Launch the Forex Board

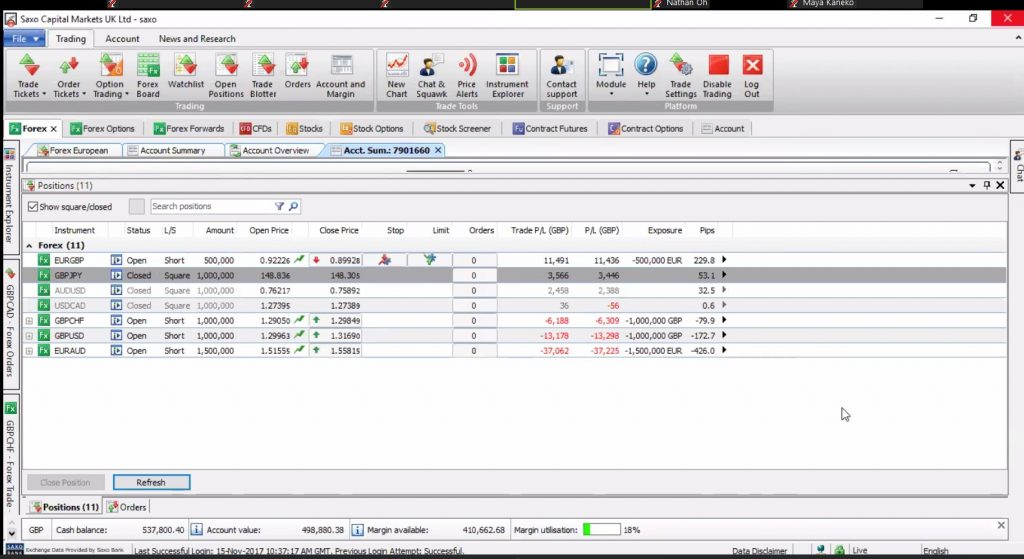click(x=148, y=76)
